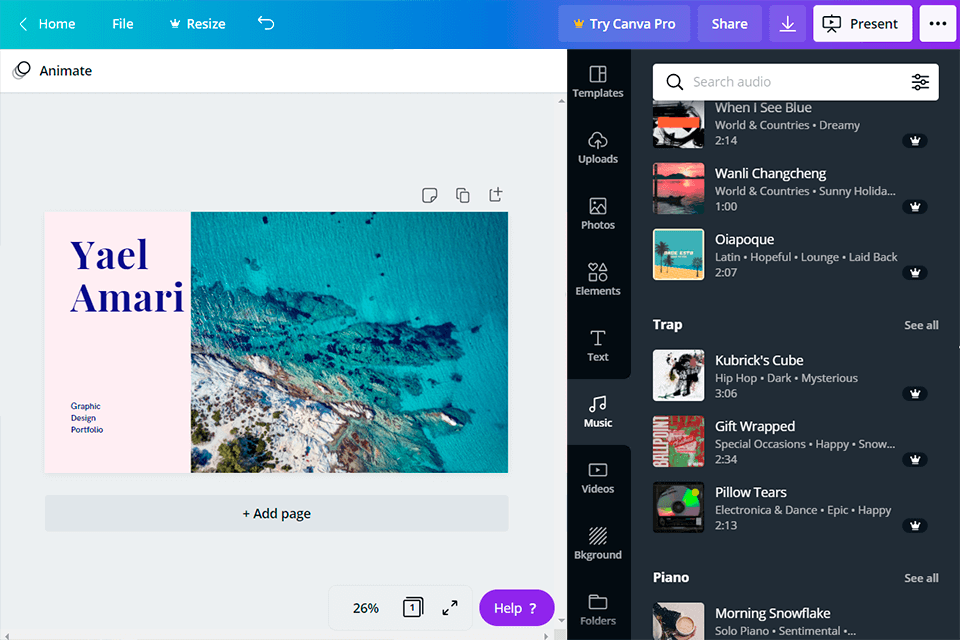
Task: Click the add new page icon above canvas
Action: tap(495, 195)
